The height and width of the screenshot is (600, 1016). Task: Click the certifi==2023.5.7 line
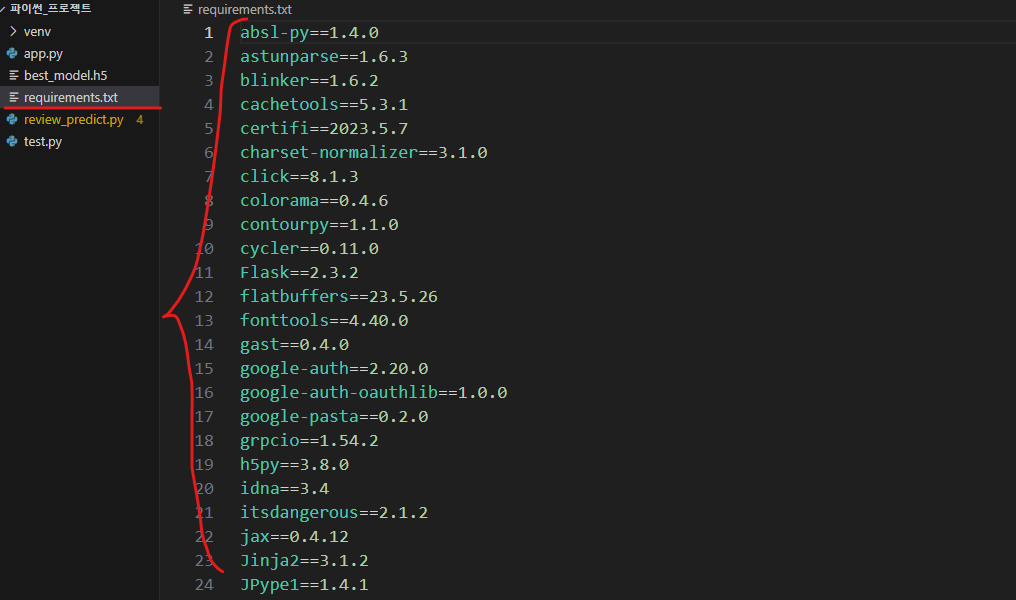[x=324, y=128]
